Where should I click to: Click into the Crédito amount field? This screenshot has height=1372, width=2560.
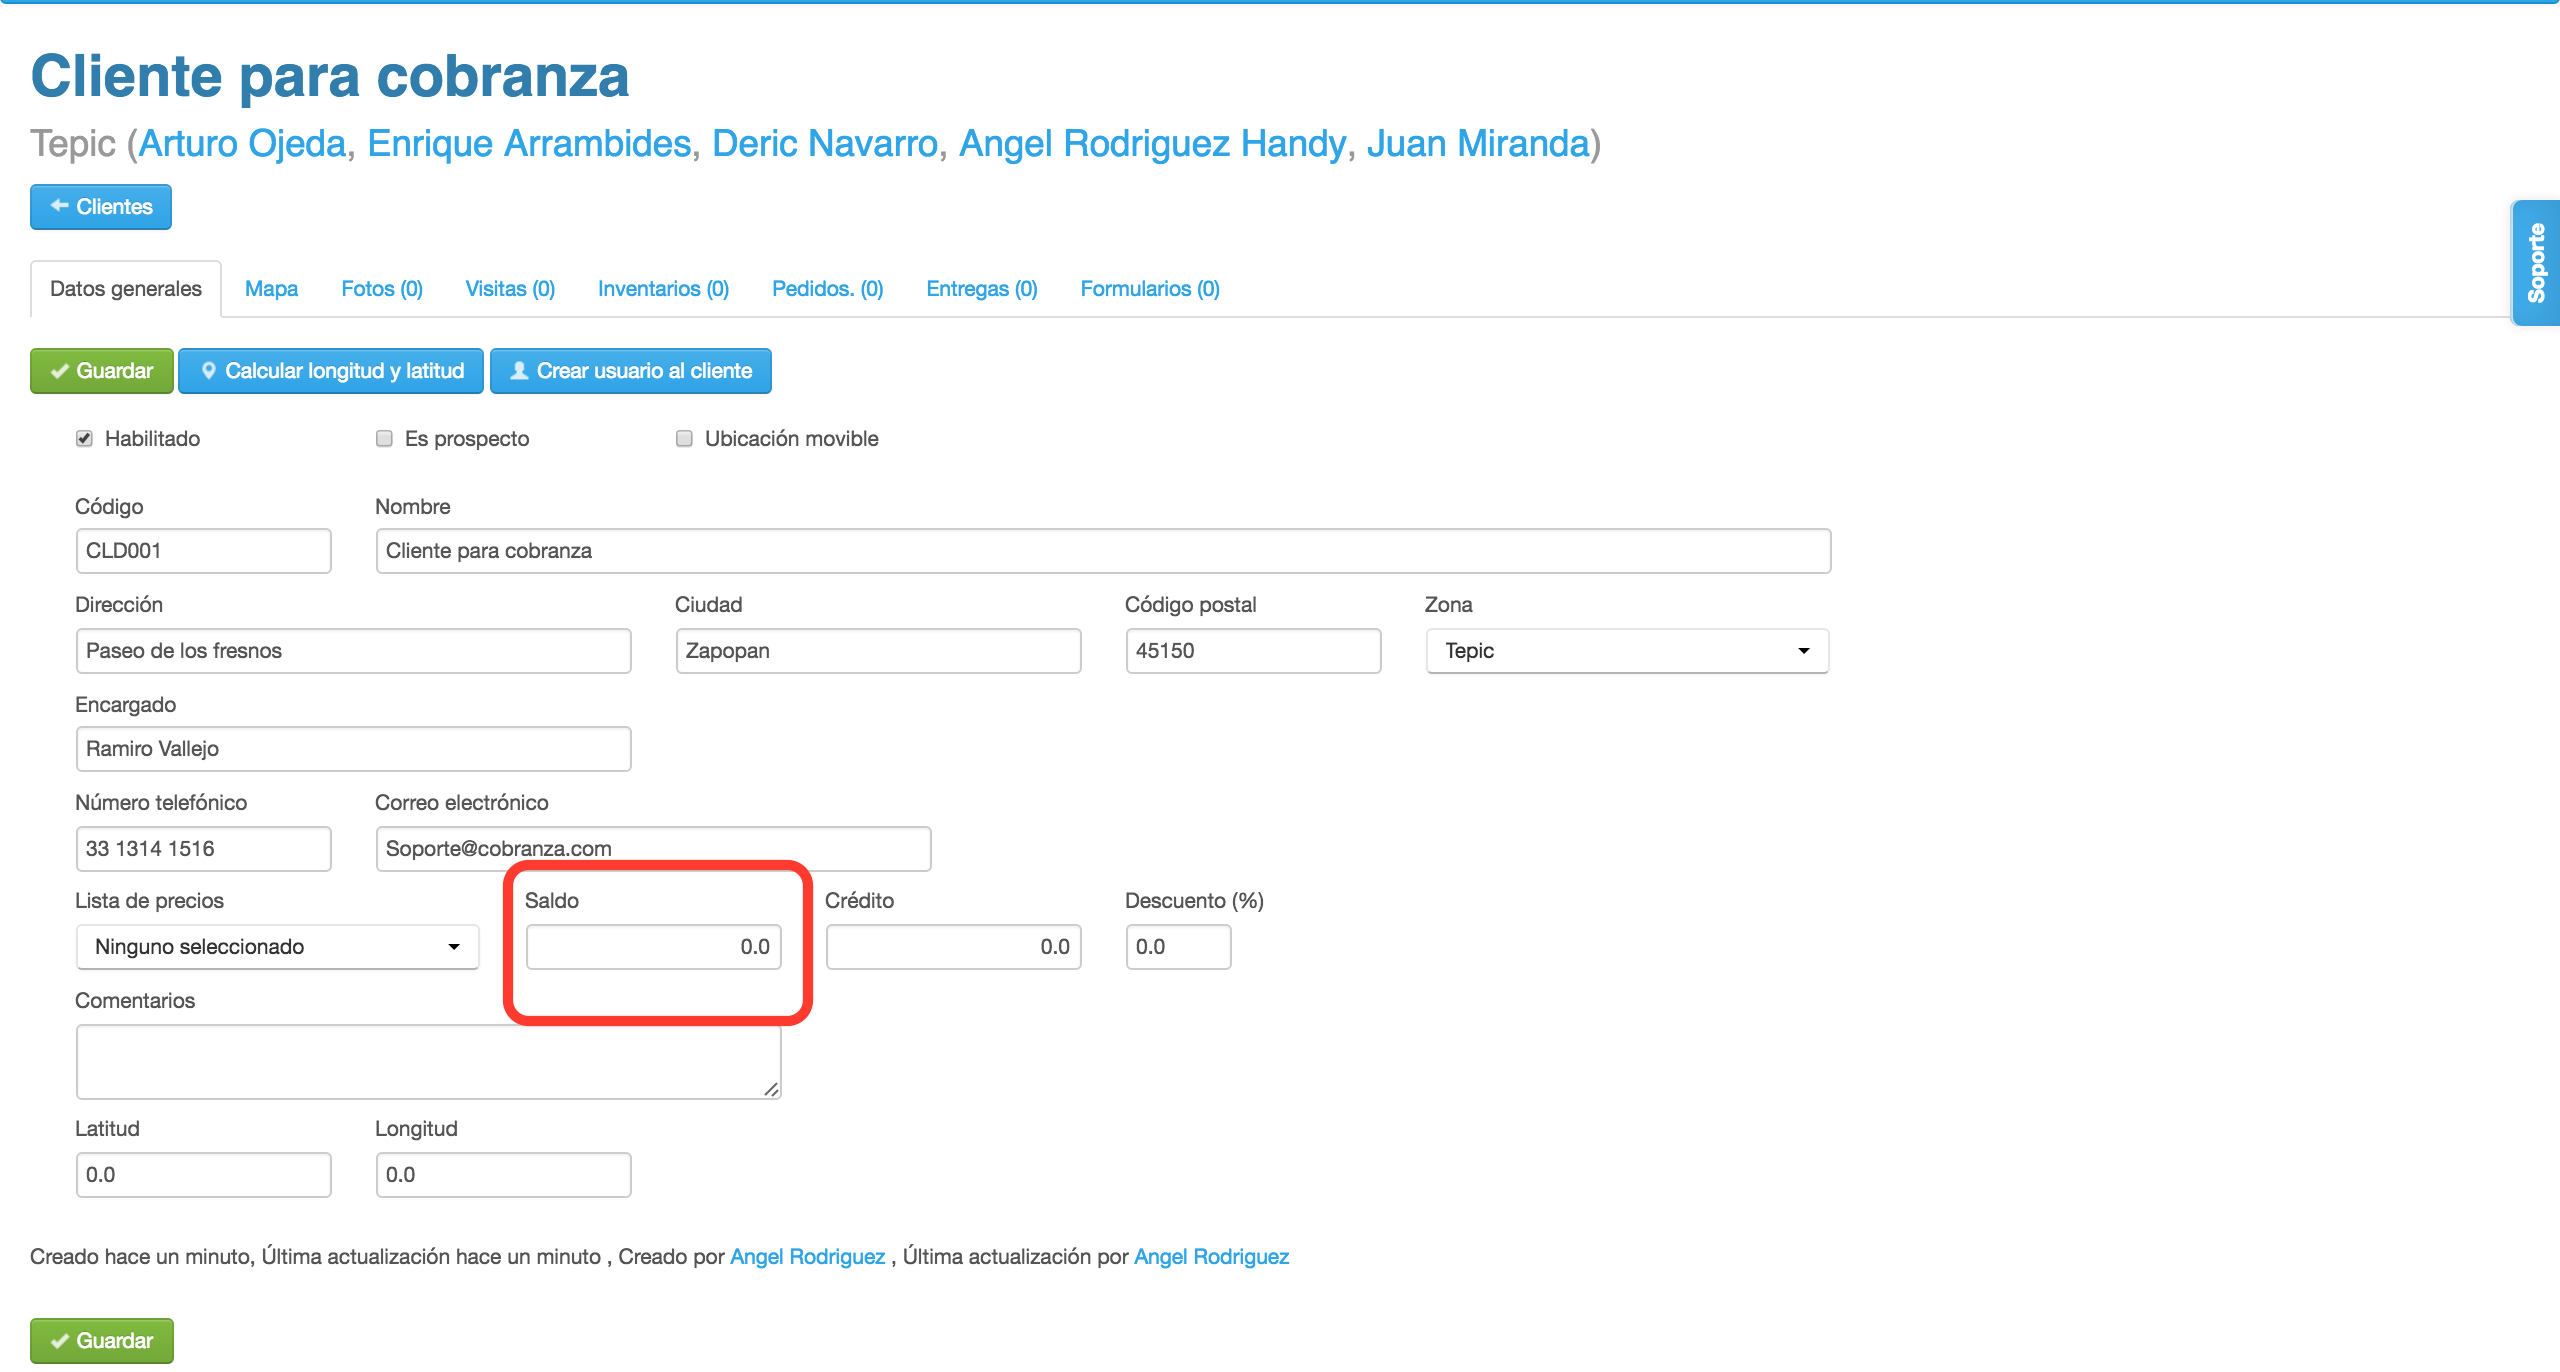tap(953, 947)
